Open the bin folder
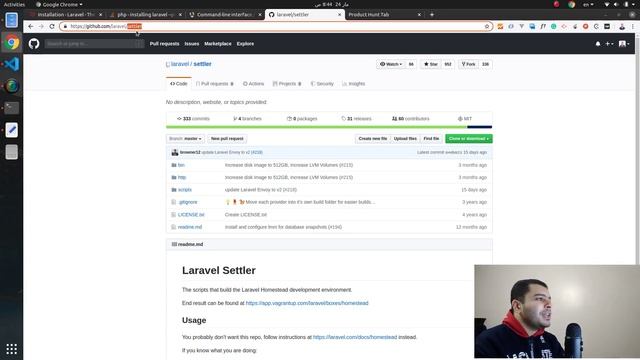Viewport: 640px width, 360px height. tap(181, 165)
